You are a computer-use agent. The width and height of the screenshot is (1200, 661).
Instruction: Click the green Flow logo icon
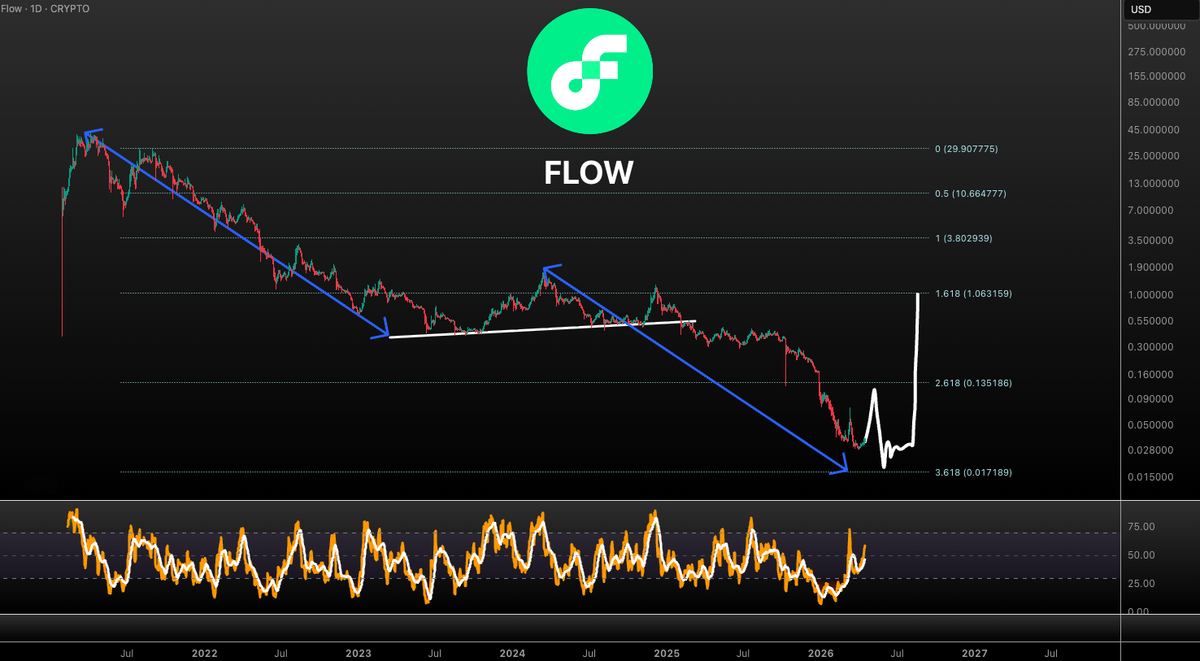coord(590,71)
